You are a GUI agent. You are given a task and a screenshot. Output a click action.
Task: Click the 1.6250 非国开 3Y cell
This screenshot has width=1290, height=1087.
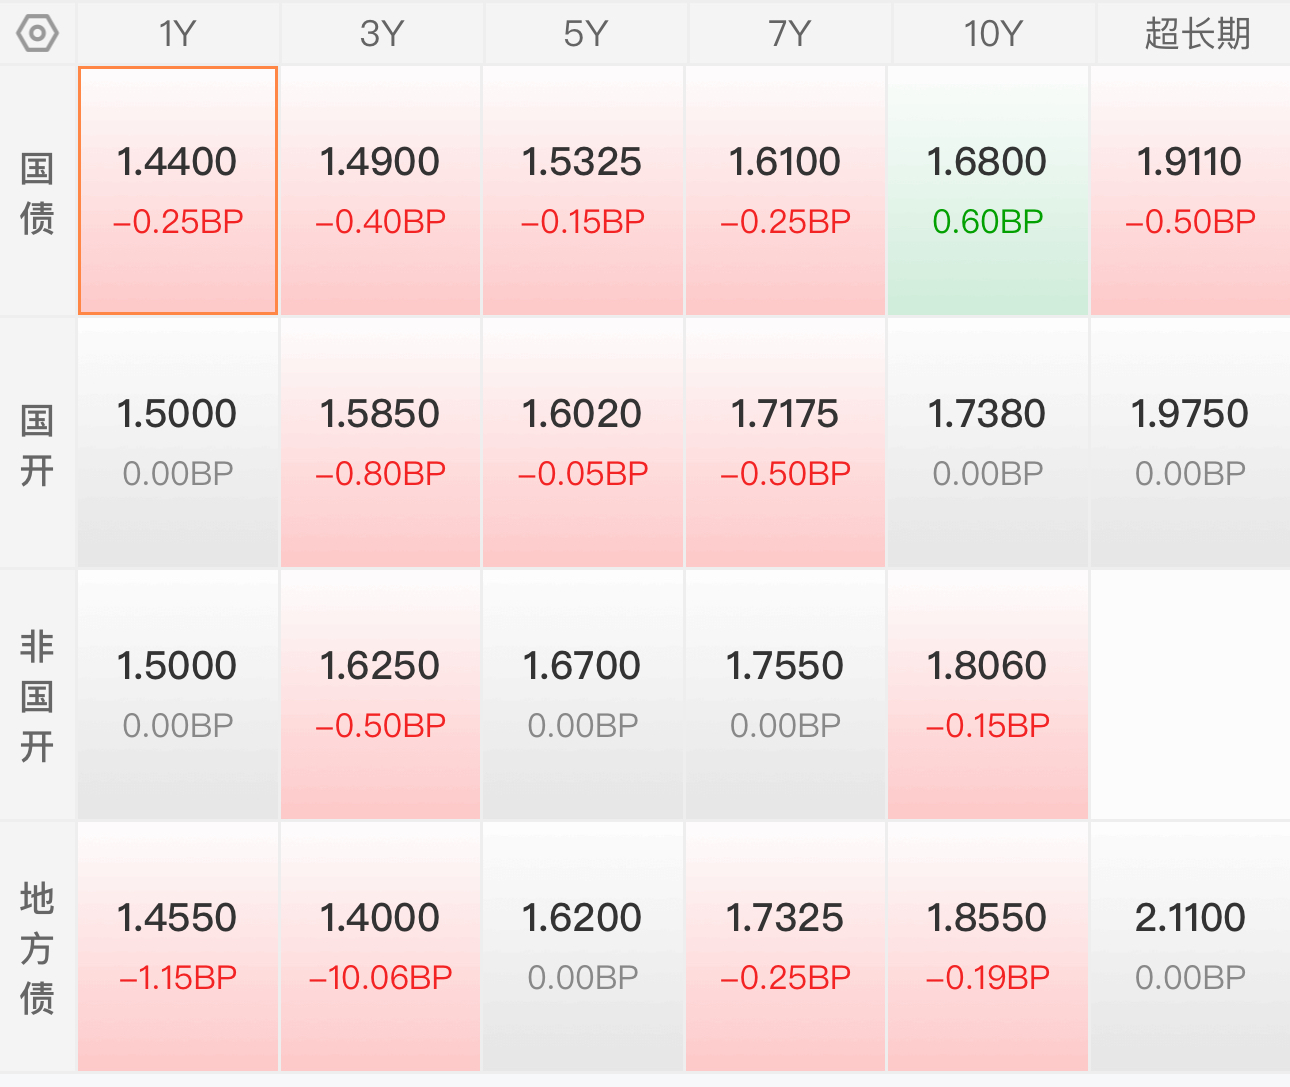pos(380,695)
